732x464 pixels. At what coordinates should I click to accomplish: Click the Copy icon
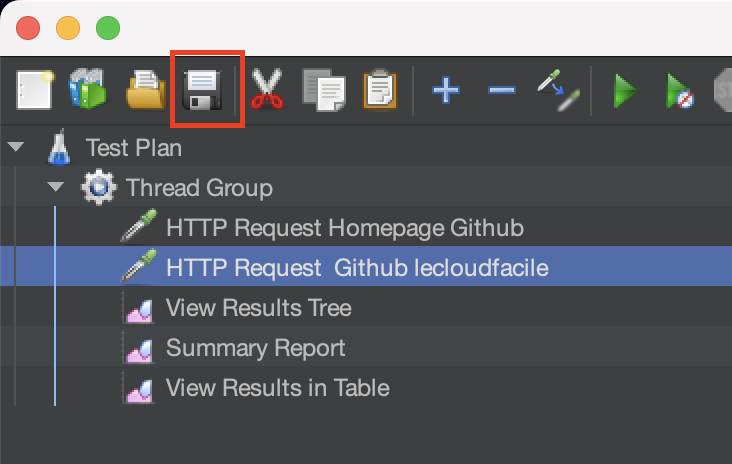coord(323,92)
